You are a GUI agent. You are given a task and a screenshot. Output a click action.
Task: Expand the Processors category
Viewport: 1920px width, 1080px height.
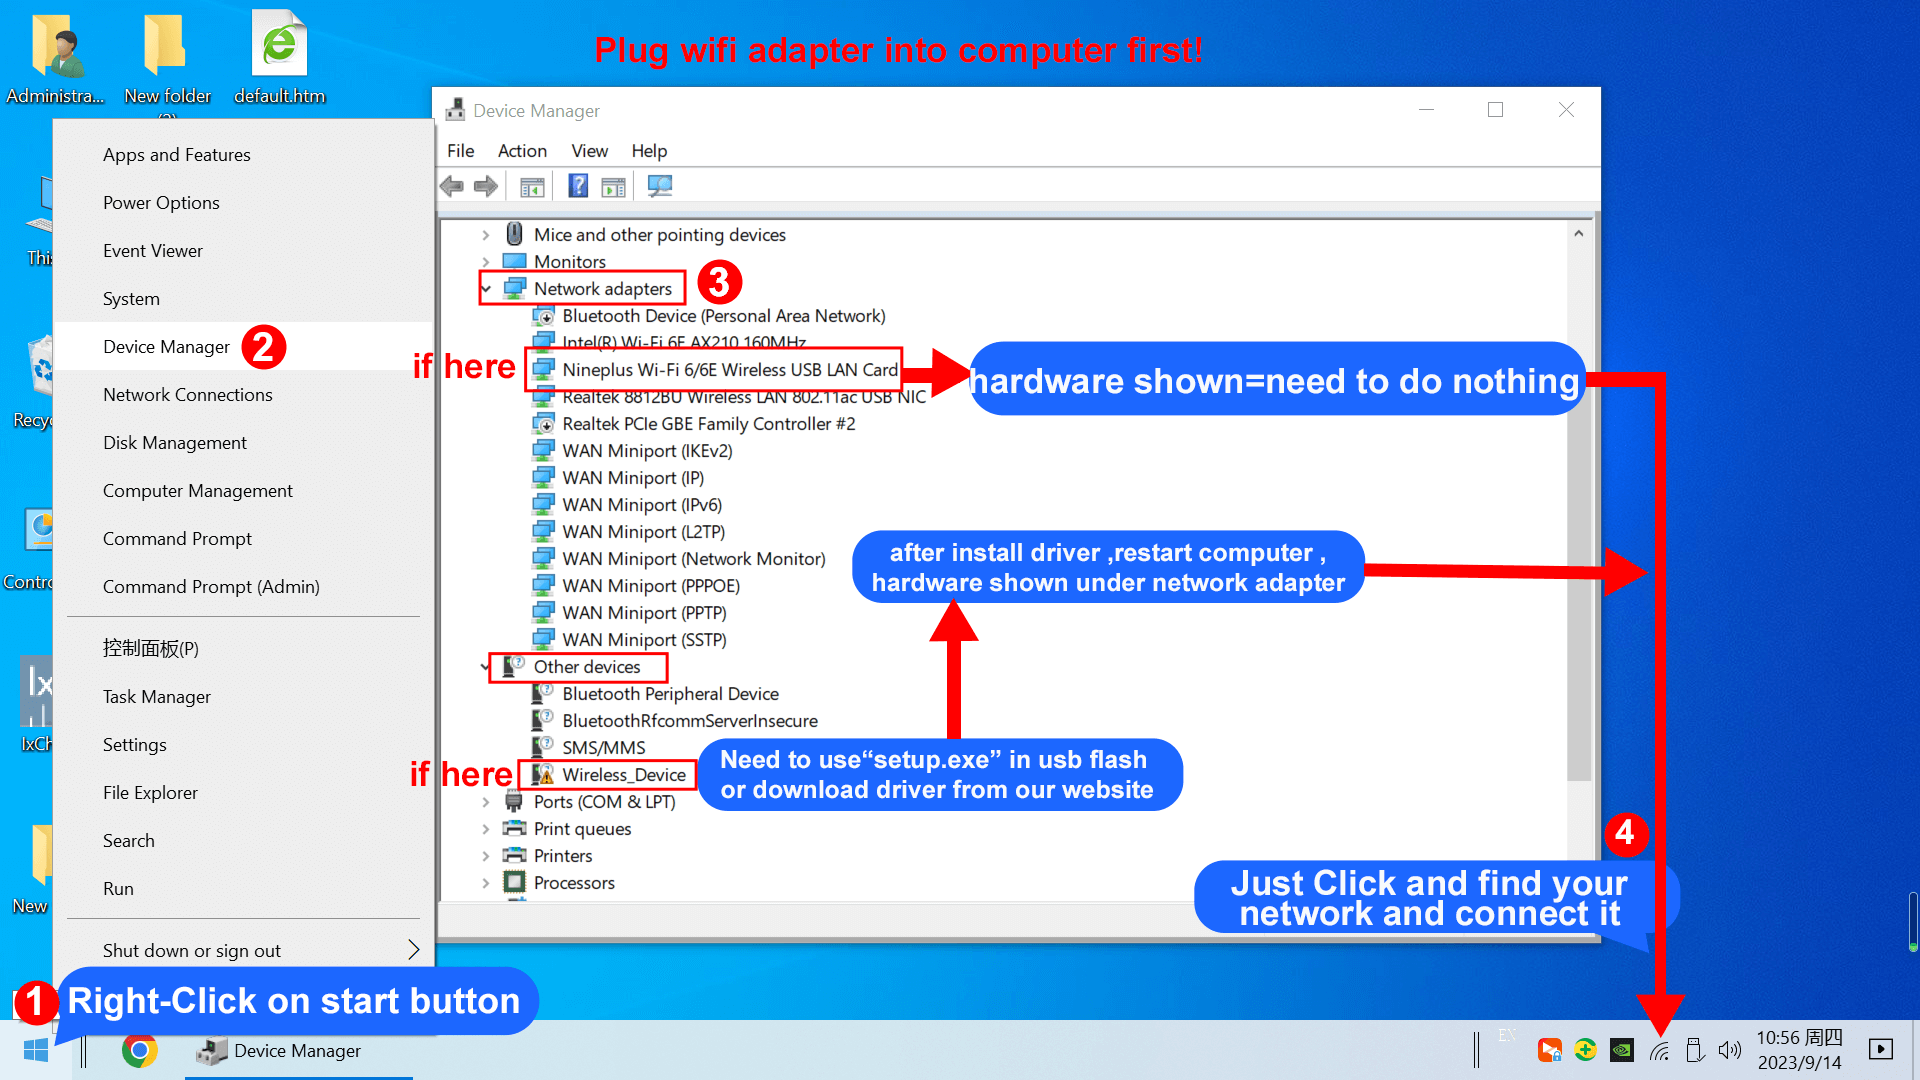486,883
